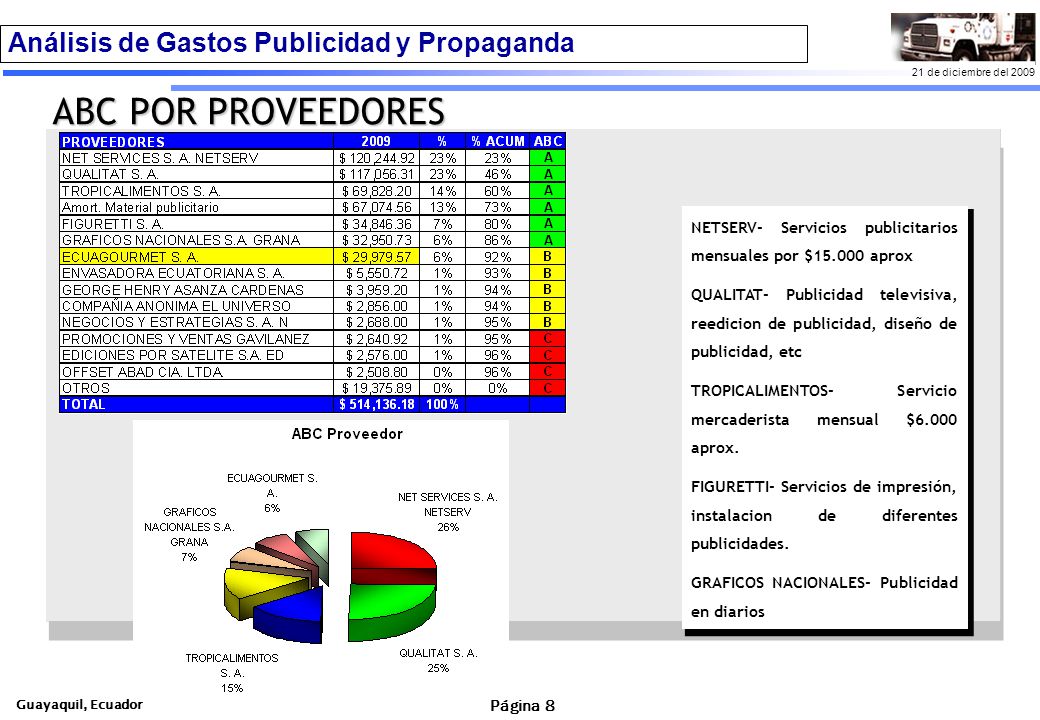The image size is (1040, 720).
Task: Click the 'PROVEEDORES' column header
Action: (196, 141)
